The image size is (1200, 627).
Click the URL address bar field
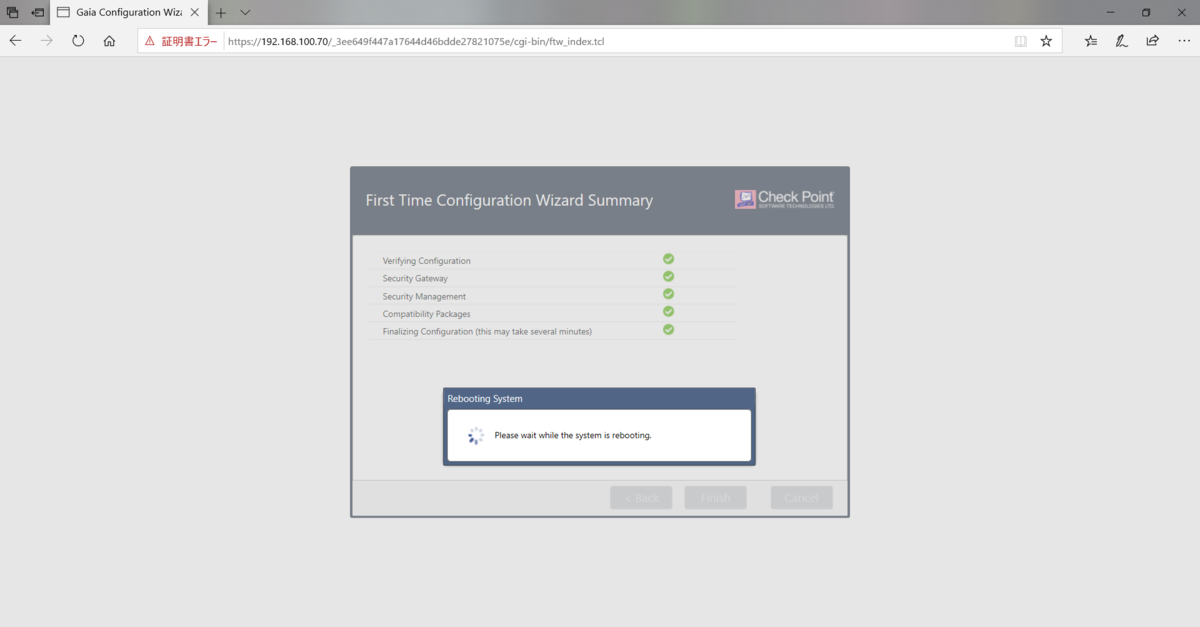click(x=600, y=42)
